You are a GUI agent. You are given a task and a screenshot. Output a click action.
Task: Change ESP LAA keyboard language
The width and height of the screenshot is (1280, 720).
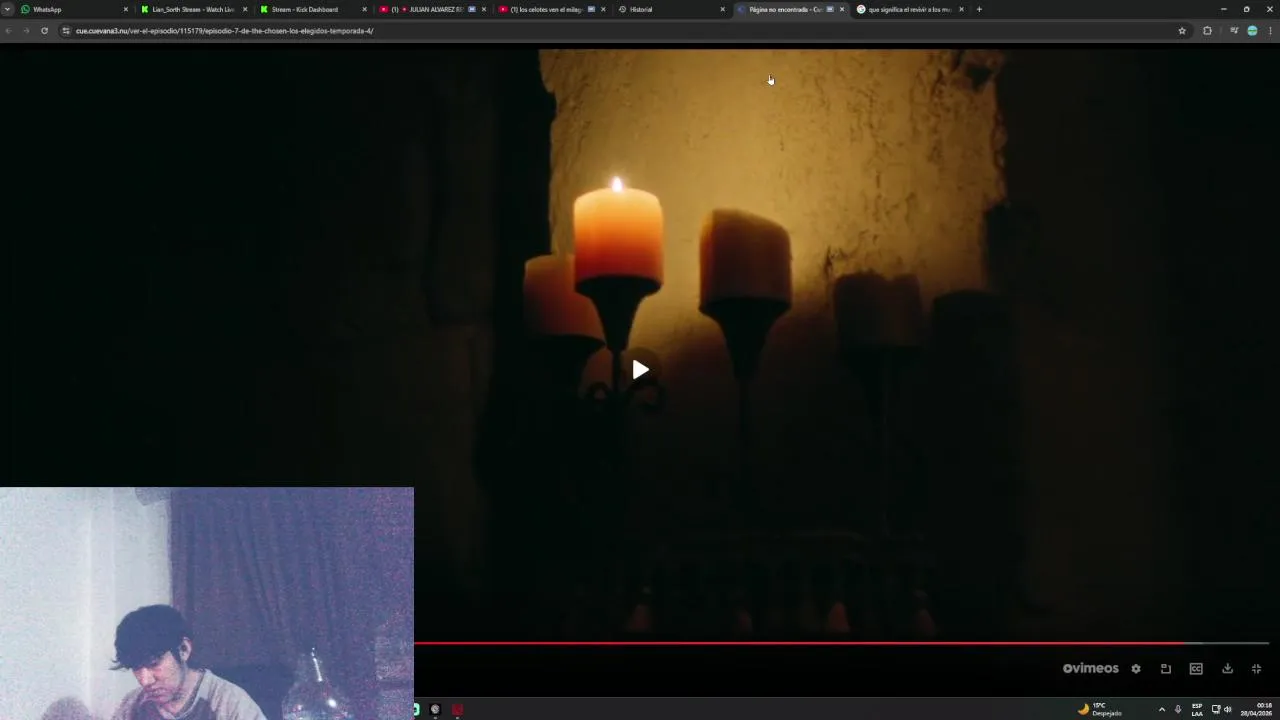1197,709
